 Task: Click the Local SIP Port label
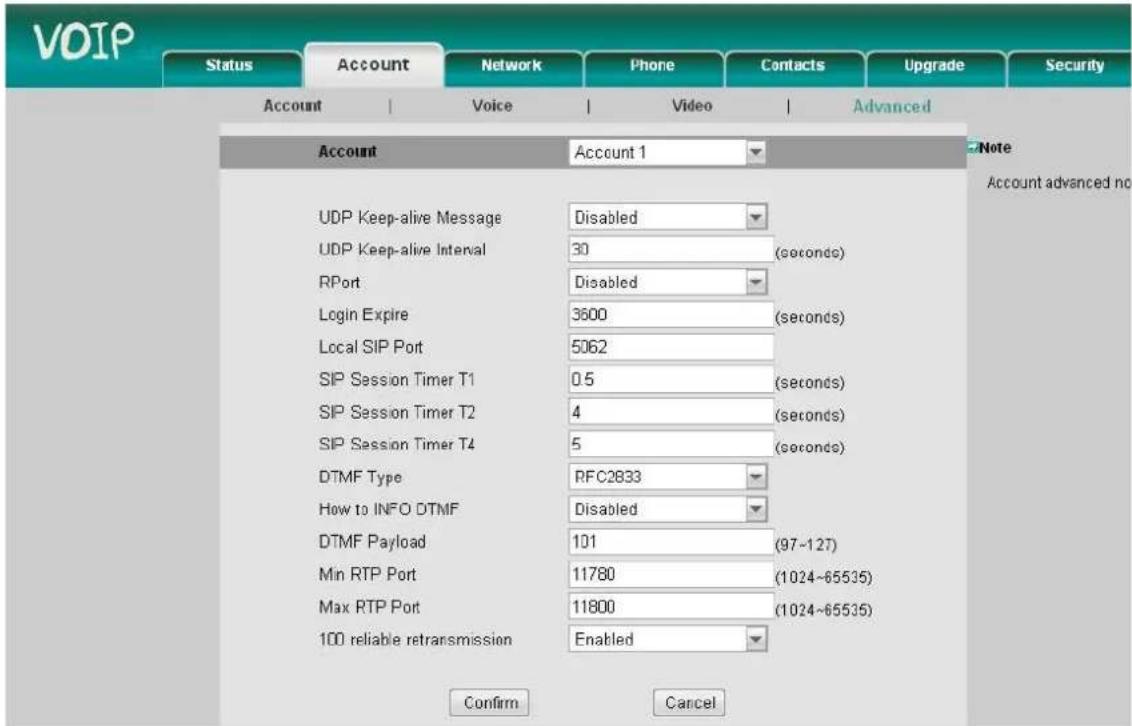click(x=371, y=347)
